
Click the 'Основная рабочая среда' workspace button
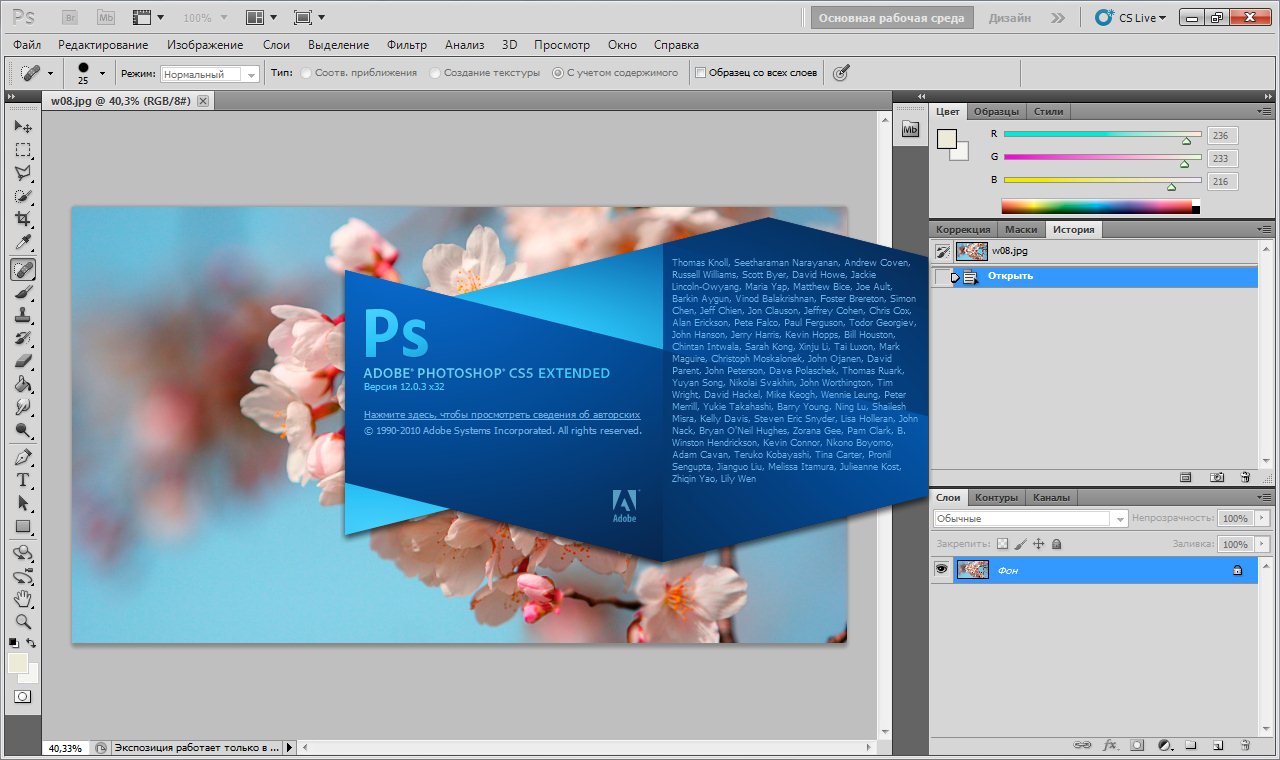892,18
